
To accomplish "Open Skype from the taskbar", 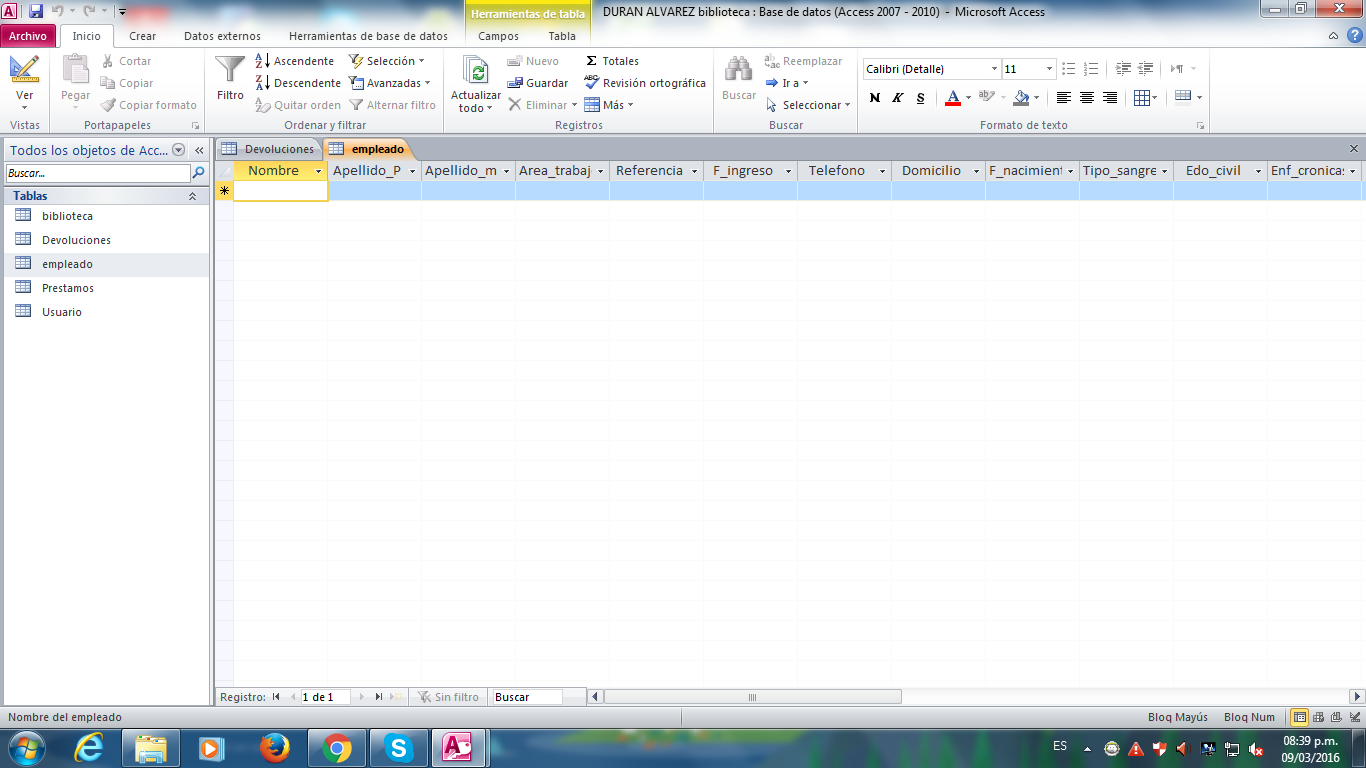I will tap(398, 748).
